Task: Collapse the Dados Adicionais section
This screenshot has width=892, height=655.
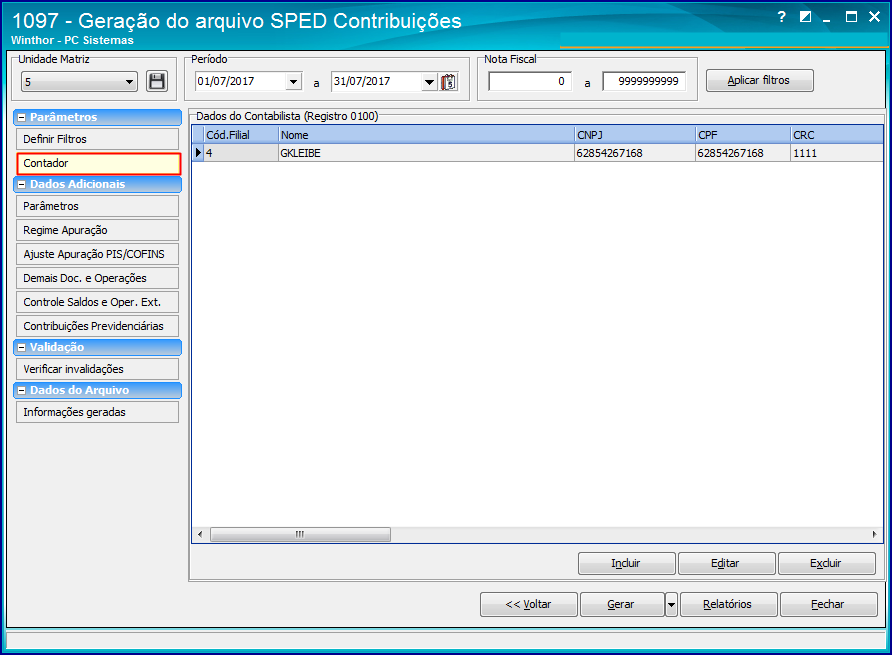Action: tap(22, 184)
